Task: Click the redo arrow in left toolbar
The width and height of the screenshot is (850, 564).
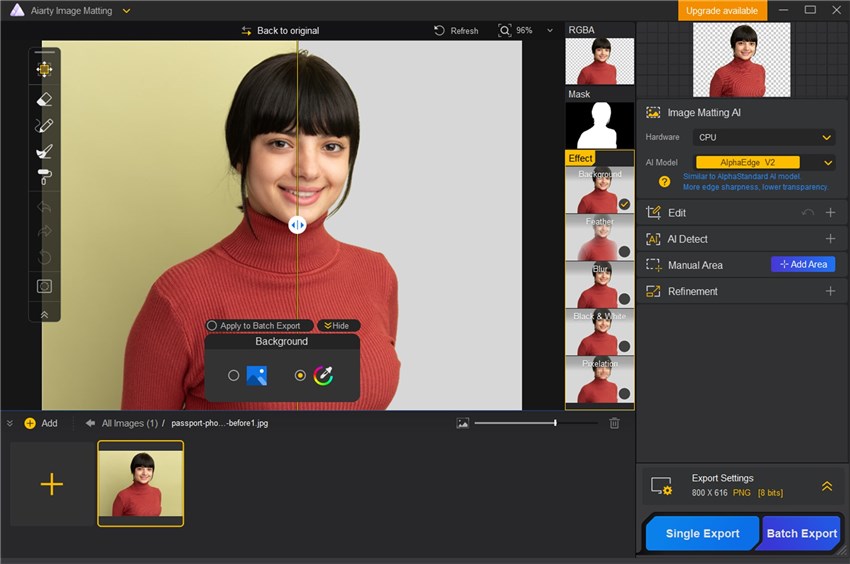Action: click(x=44, y=232)
